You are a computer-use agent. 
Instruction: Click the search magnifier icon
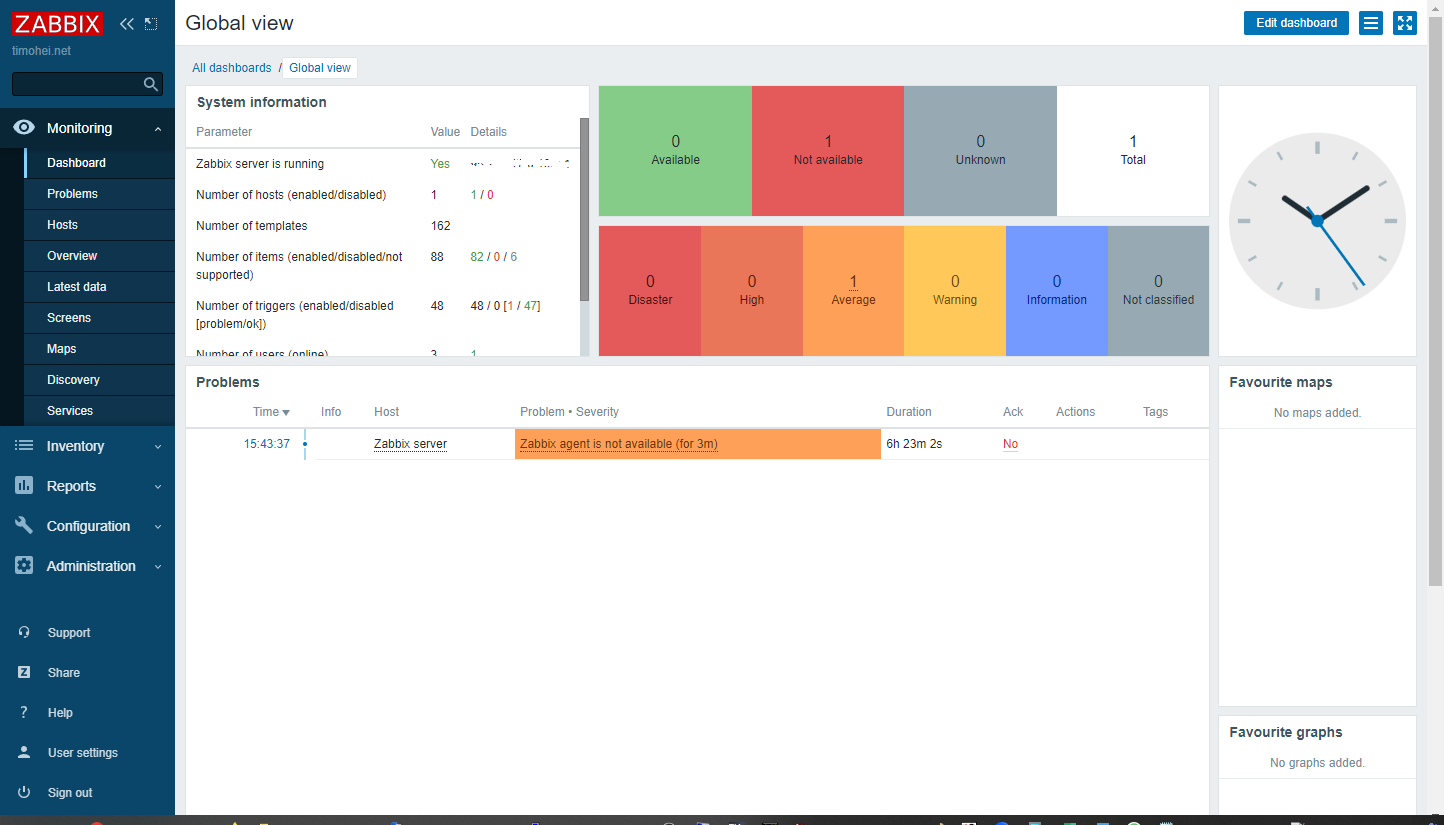(x=151, y=84)
